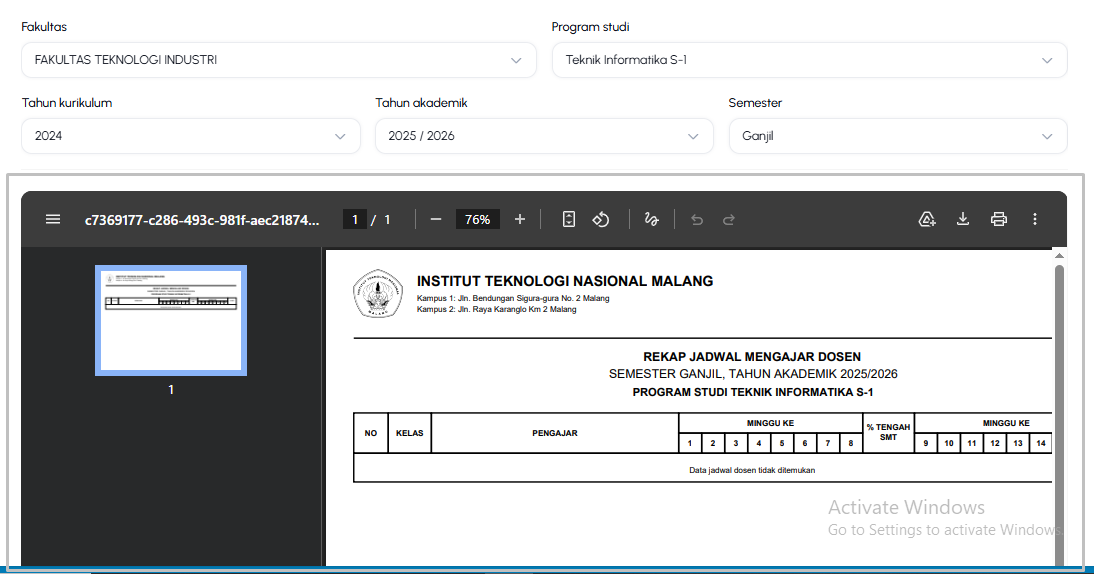Open the Semester dropdown showing Ganjil
The height and width of the screenshot is (574, 1094).
(898, 136)
